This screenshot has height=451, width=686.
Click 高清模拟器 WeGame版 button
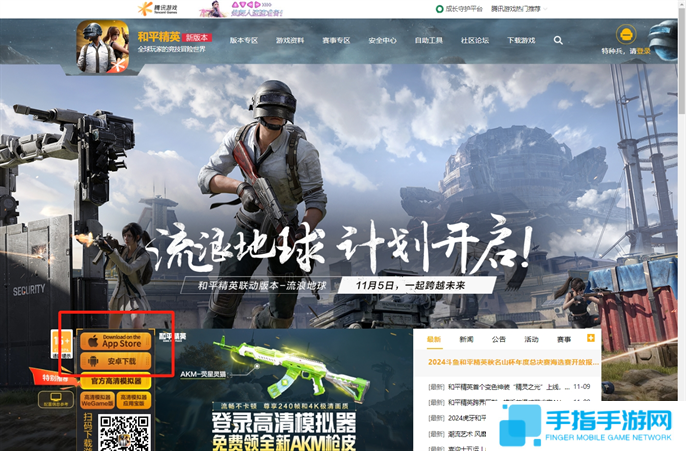(x=97, y=400)
